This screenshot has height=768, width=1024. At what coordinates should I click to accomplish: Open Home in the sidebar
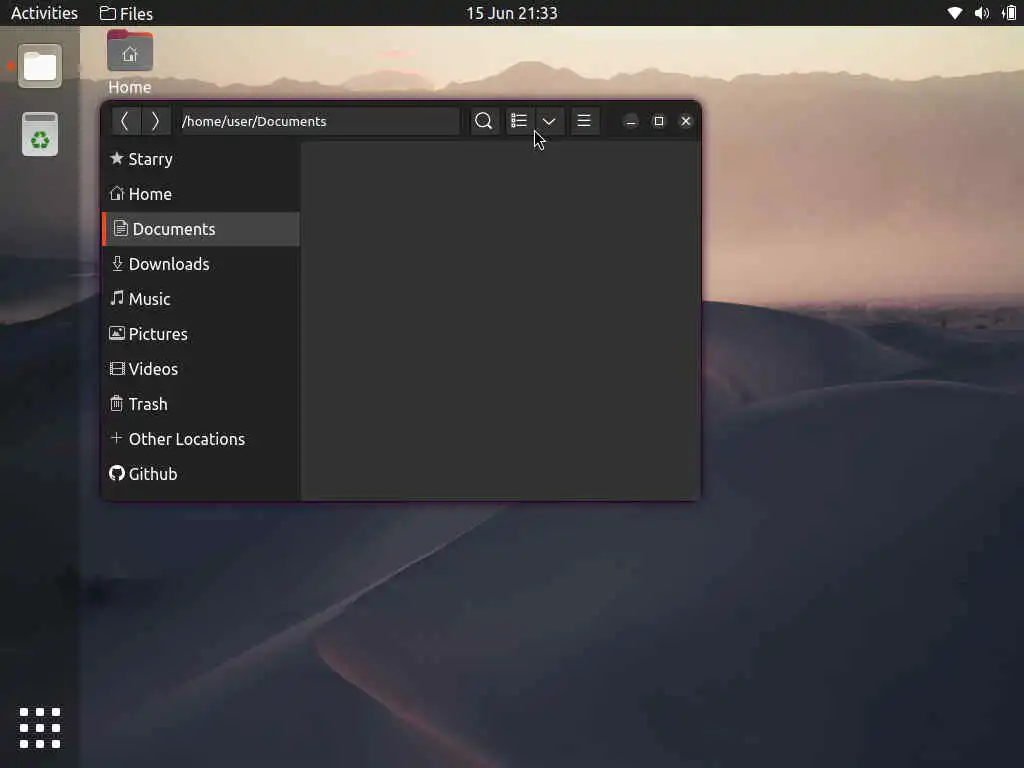coord(201,194)
